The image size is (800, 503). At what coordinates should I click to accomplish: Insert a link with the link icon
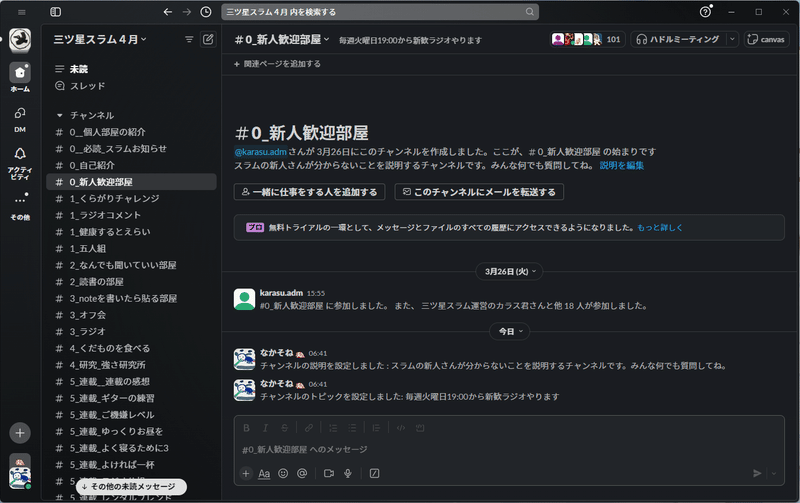click(309, 427)
